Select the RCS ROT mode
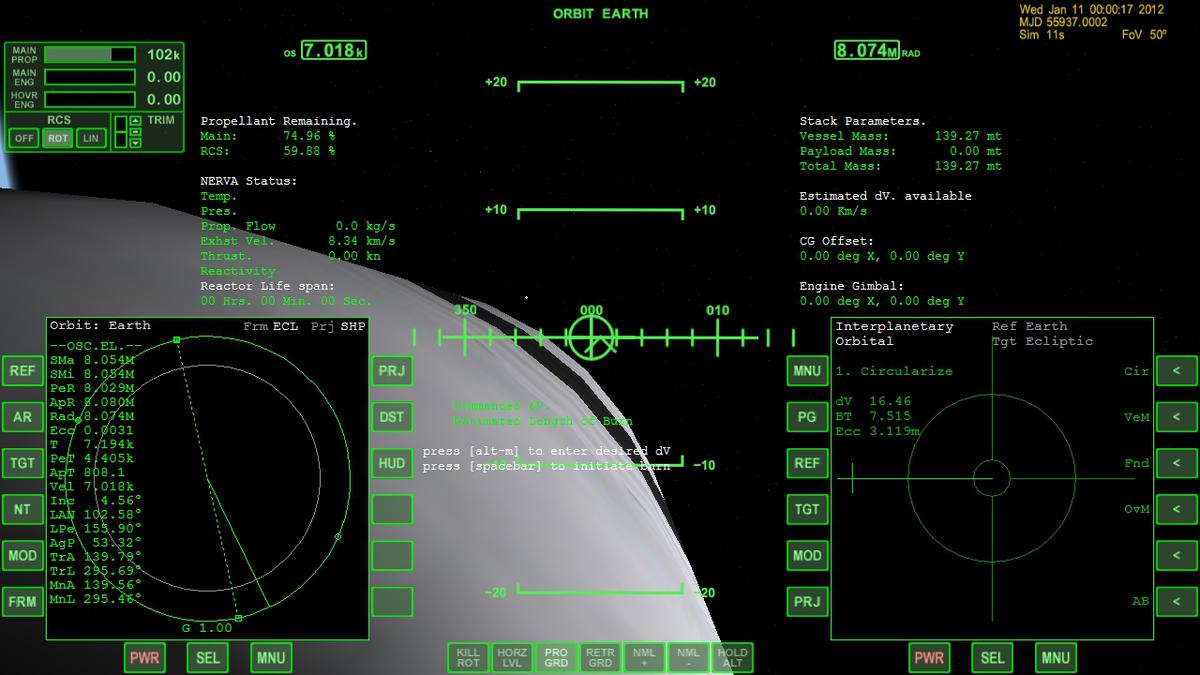The height and width of the screenshot is (675, 1200). (x=58, y=138)
